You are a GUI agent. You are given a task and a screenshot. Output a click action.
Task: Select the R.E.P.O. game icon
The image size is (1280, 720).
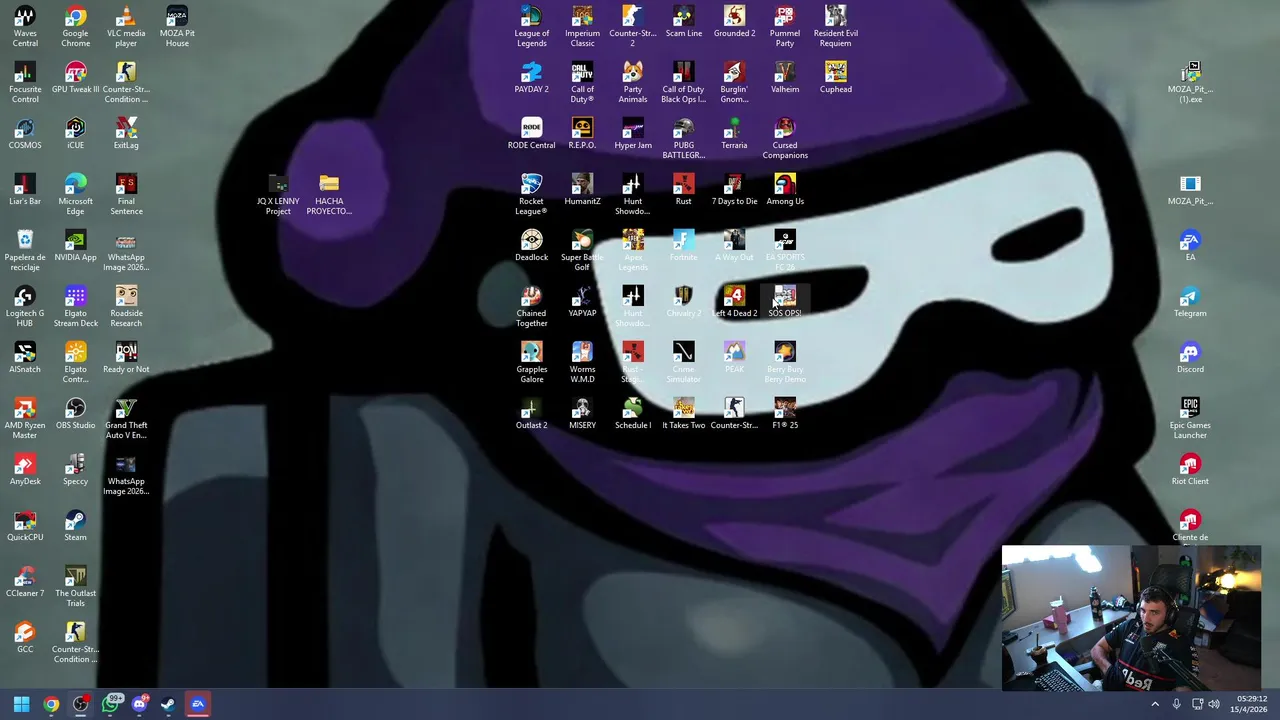(x=582, y=133)
